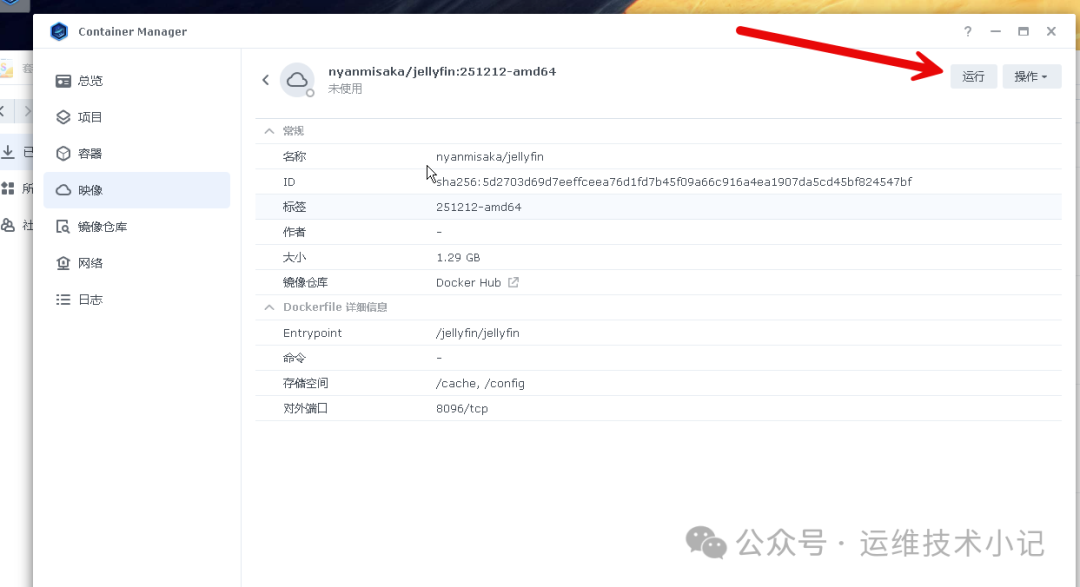The width and height of the screenshot is (1080, 587).
Task: Click the people icon in background window
Action: pos(8,225)
